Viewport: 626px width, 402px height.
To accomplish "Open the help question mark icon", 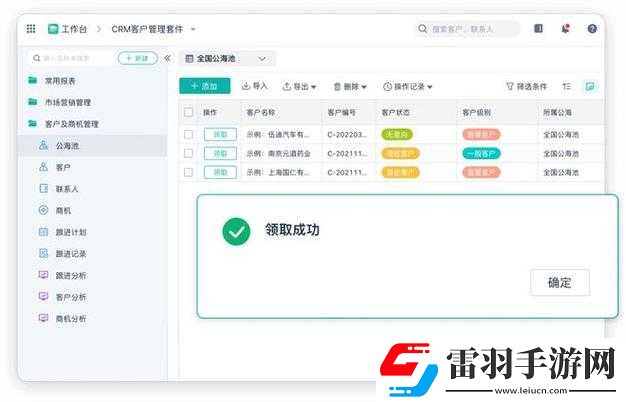I will (x=592, y=29).
